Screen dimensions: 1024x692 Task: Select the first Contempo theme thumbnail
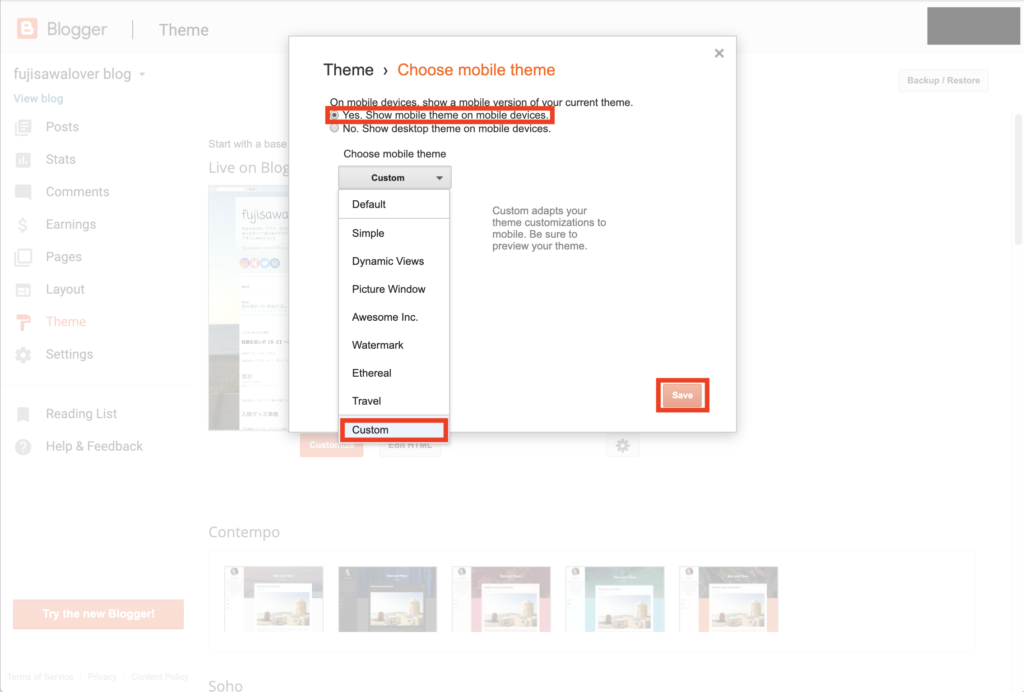[x=274, y=599]
